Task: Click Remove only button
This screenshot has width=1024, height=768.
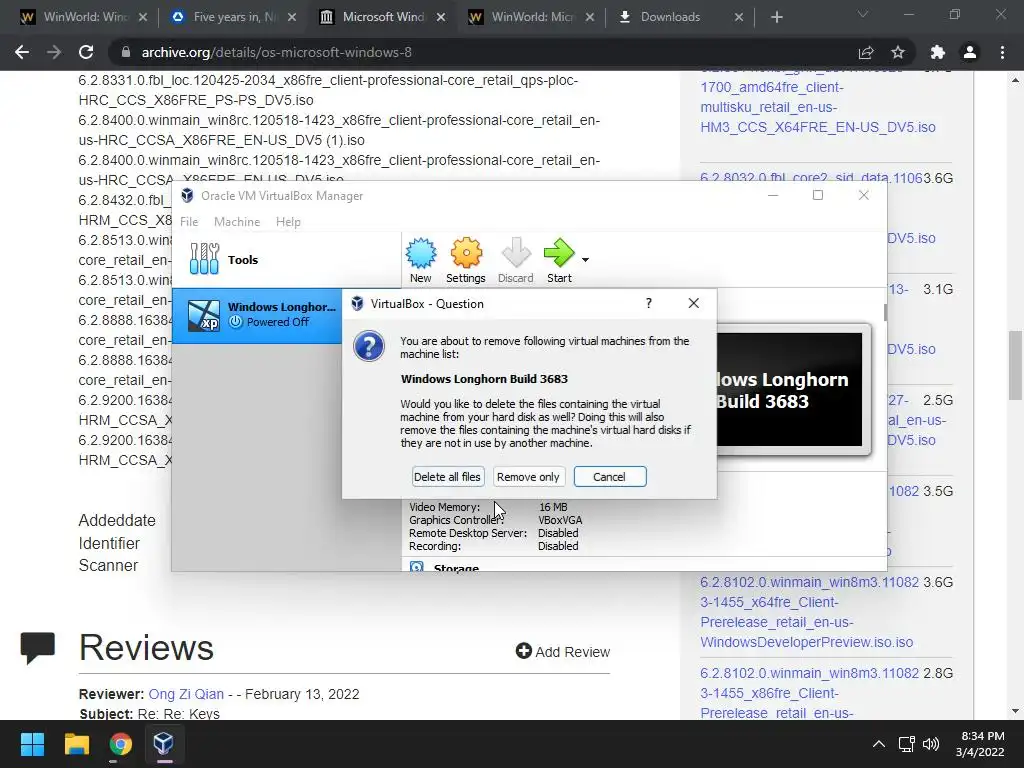Action: pyautogui.click(x=528, y=477)
